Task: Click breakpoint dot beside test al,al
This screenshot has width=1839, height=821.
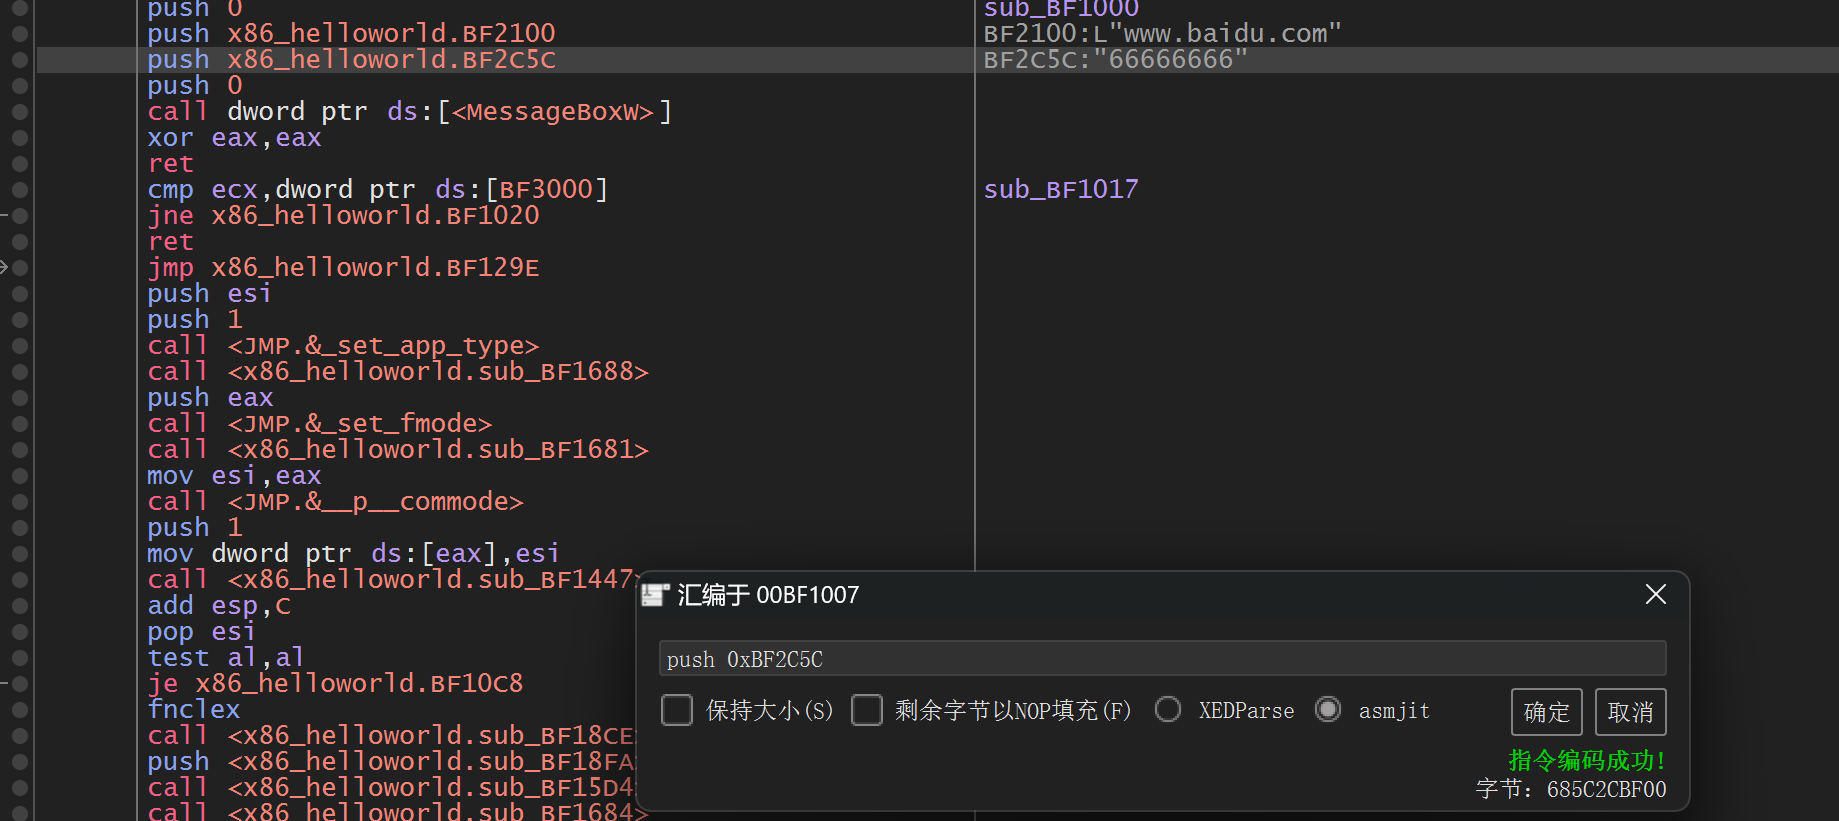Action: [19, 658]
